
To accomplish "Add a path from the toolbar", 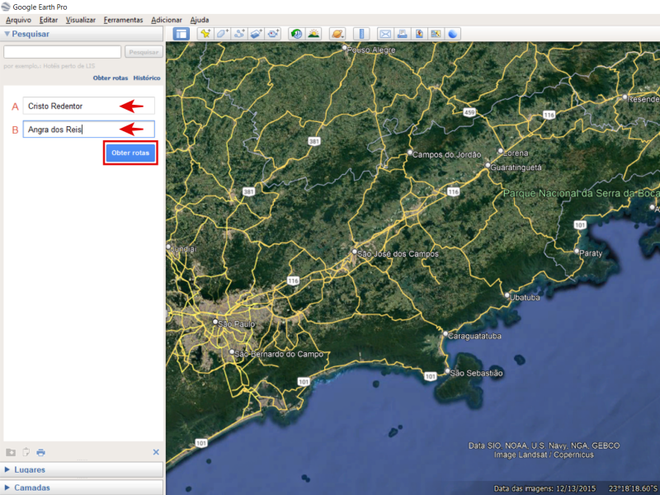I will coord(239,34).
